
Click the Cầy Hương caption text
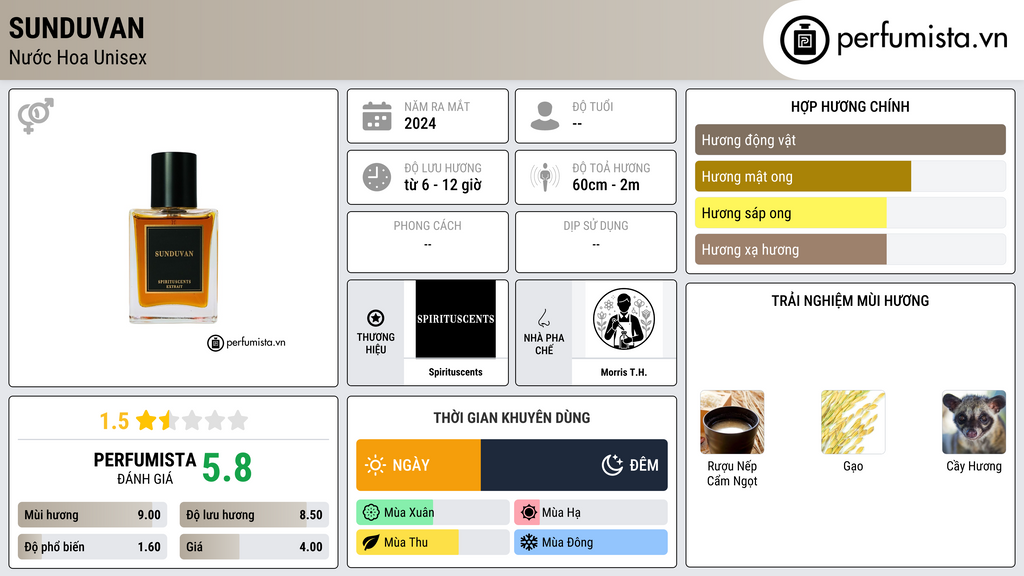coord(974,466)
